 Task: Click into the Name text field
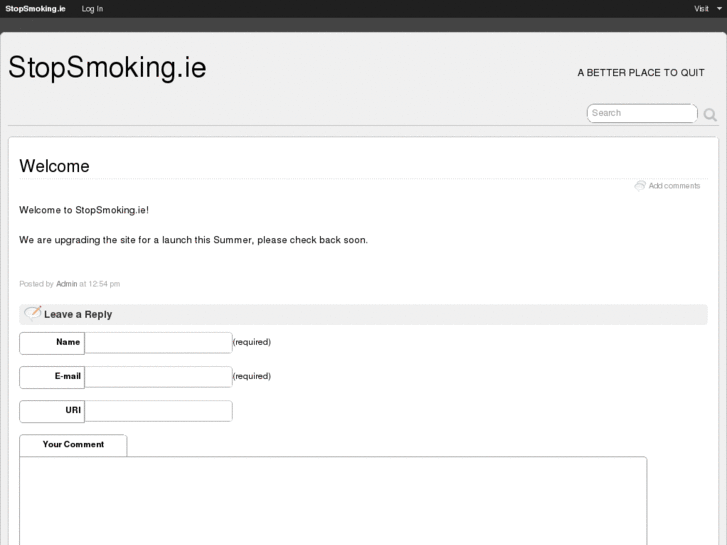158,342
